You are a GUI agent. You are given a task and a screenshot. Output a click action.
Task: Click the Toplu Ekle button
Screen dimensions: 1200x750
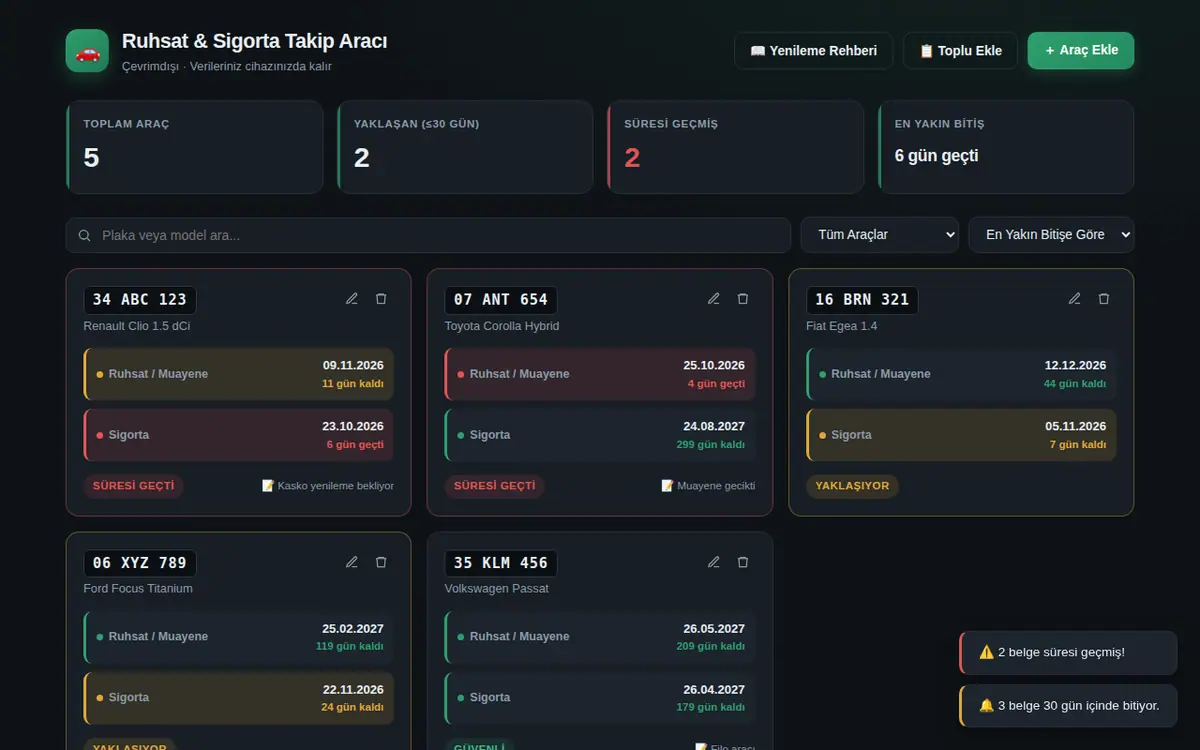[960, 51]
